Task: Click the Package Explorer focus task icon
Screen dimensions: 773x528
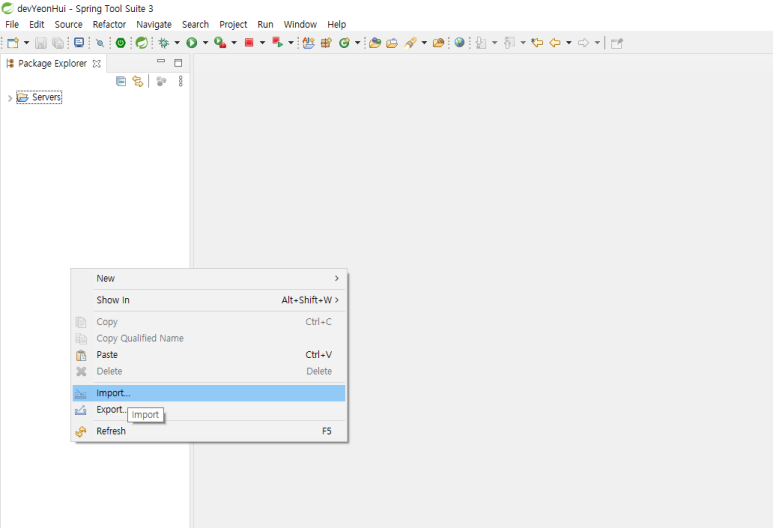Action: coord(161,81)
